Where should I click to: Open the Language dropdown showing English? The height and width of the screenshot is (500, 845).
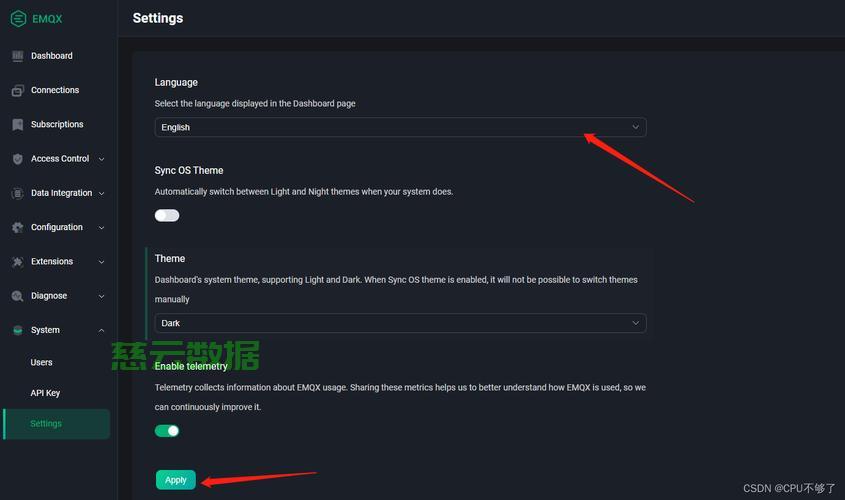point(400,127)
